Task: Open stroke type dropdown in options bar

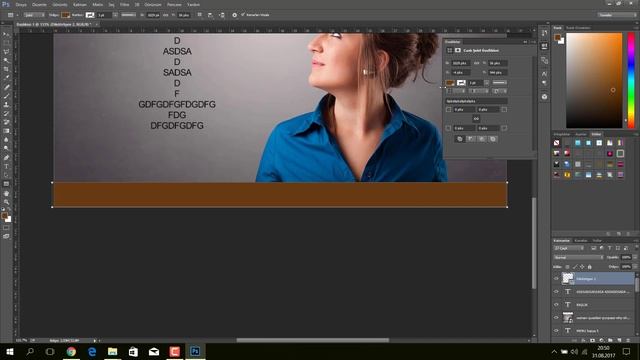Action: coord(128,15)
